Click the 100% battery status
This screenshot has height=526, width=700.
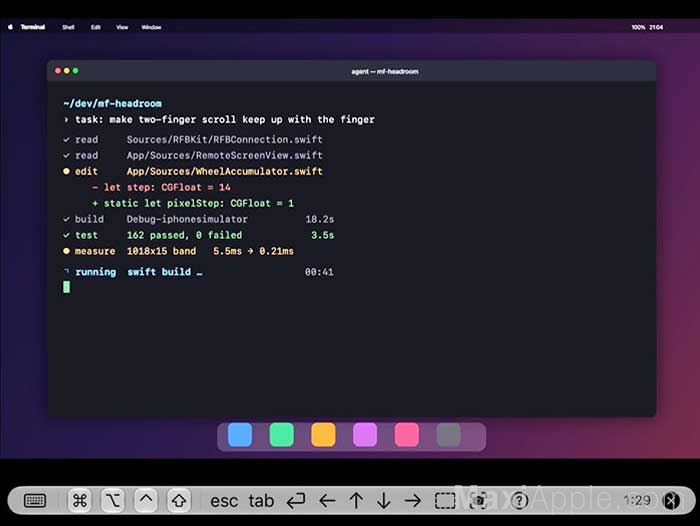click(x=638, y=27)
